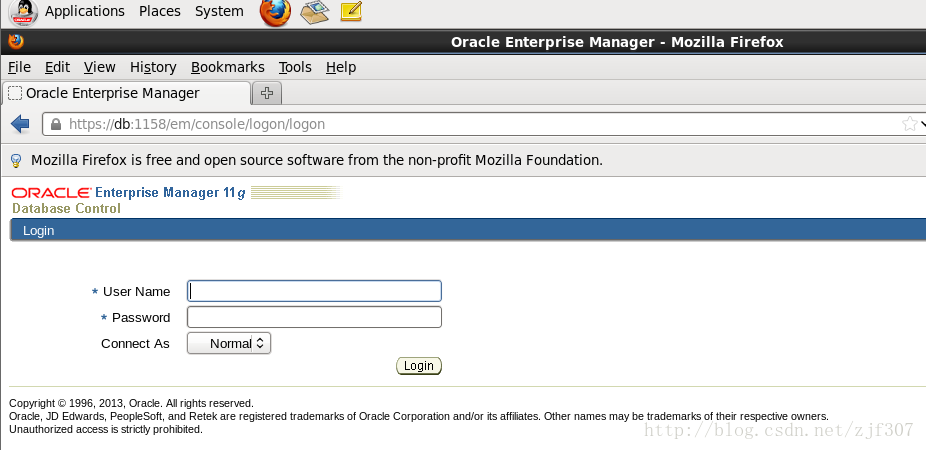Open the mail package icon in panel
926x450 pixels.
(x=314, y=12)
